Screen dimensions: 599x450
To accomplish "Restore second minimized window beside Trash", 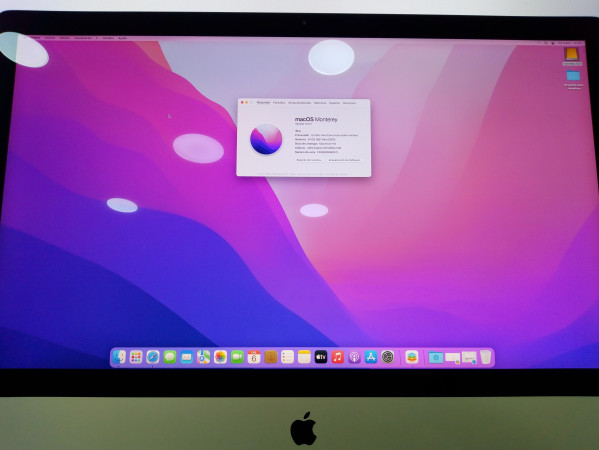I will 469,358.
